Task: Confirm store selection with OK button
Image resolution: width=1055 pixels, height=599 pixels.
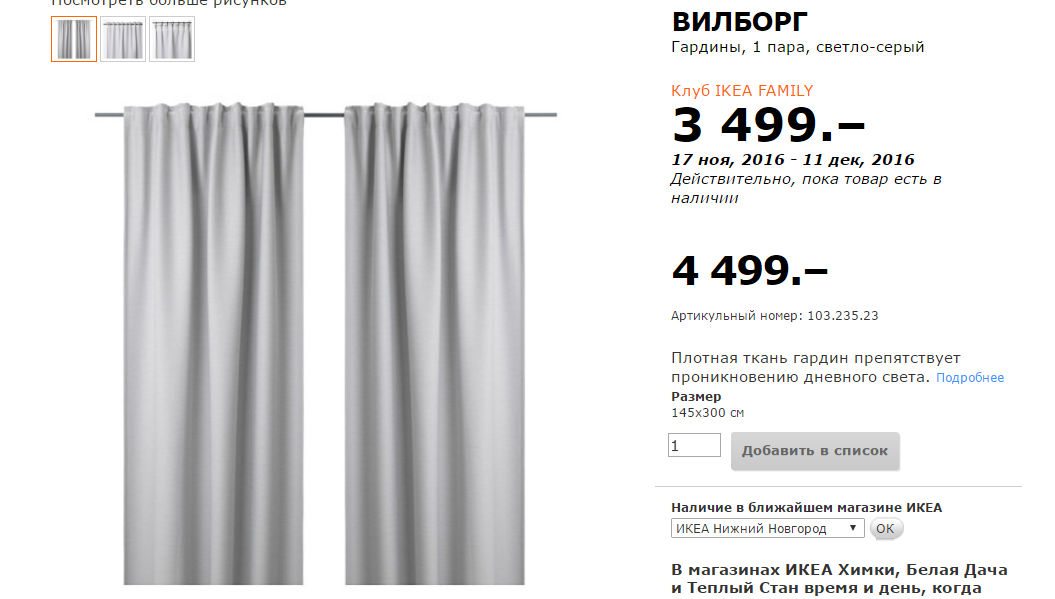Action: (x=885, y=528)
